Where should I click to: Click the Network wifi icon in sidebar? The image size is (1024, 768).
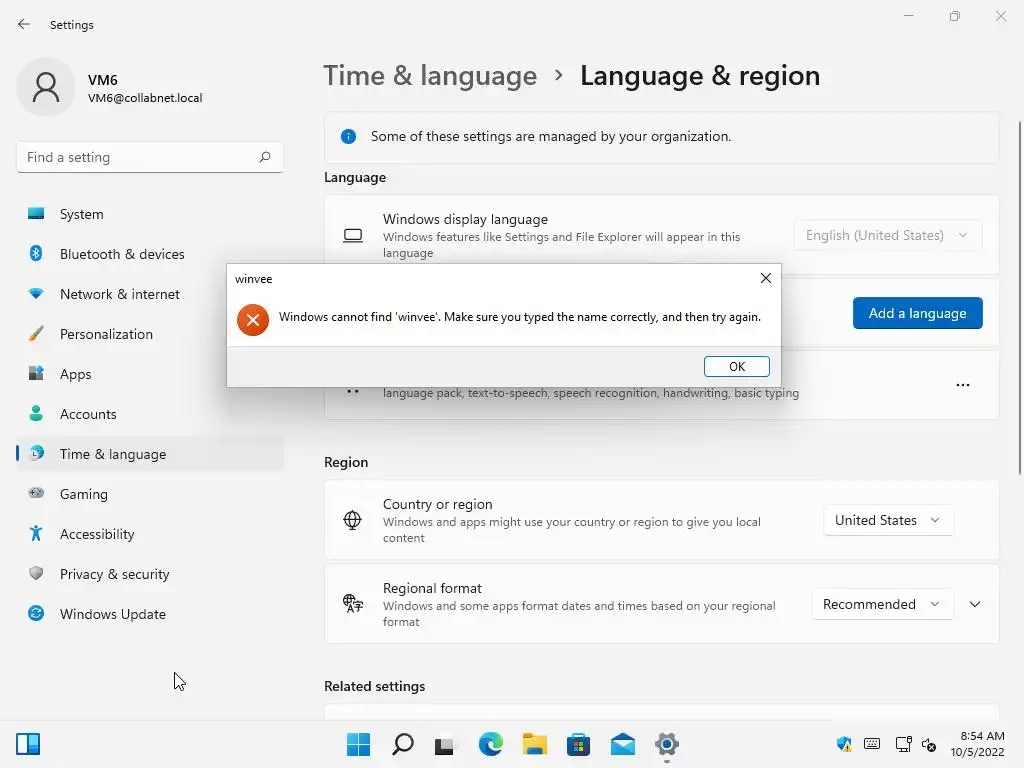click(x=36, y=294)
